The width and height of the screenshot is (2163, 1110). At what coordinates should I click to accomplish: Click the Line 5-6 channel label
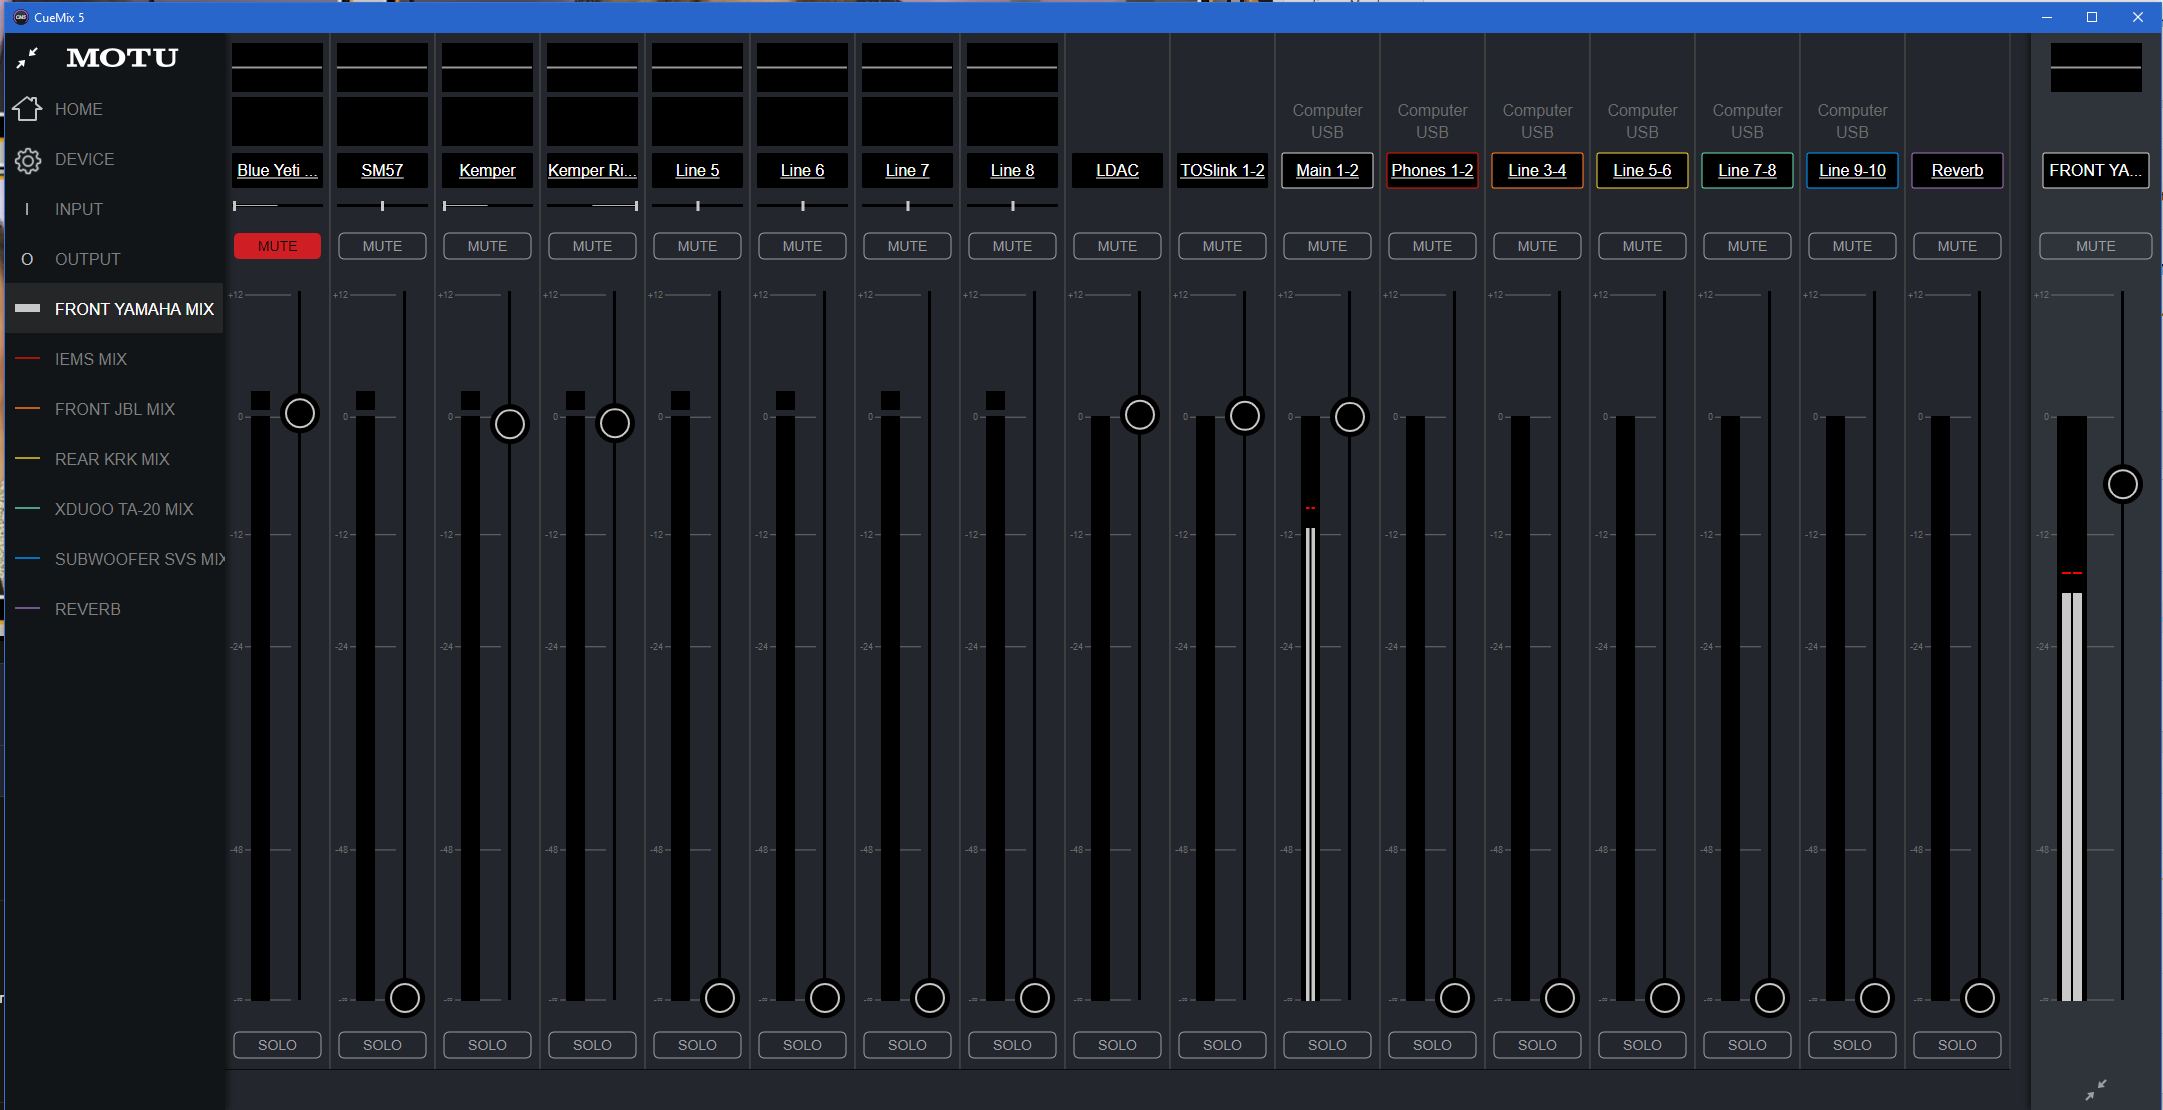pyautogui.click(x=1642, y=170)
